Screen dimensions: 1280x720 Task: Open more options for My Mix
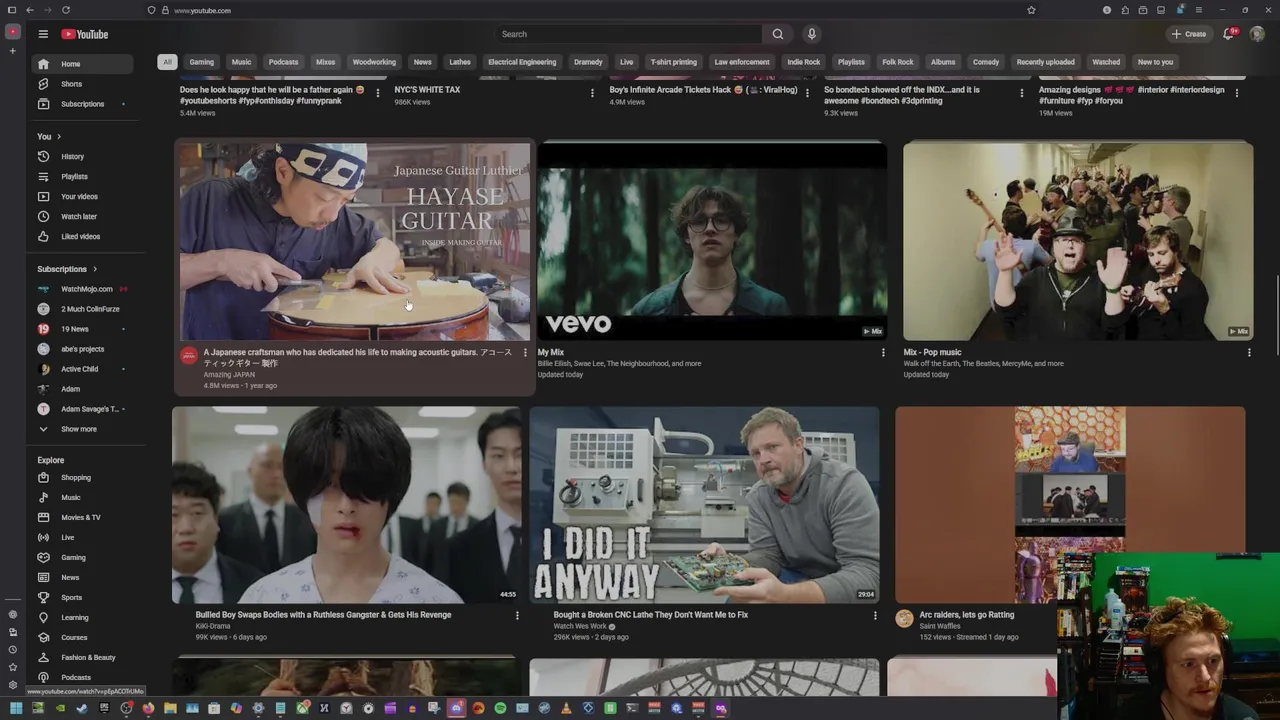[883, 353]
